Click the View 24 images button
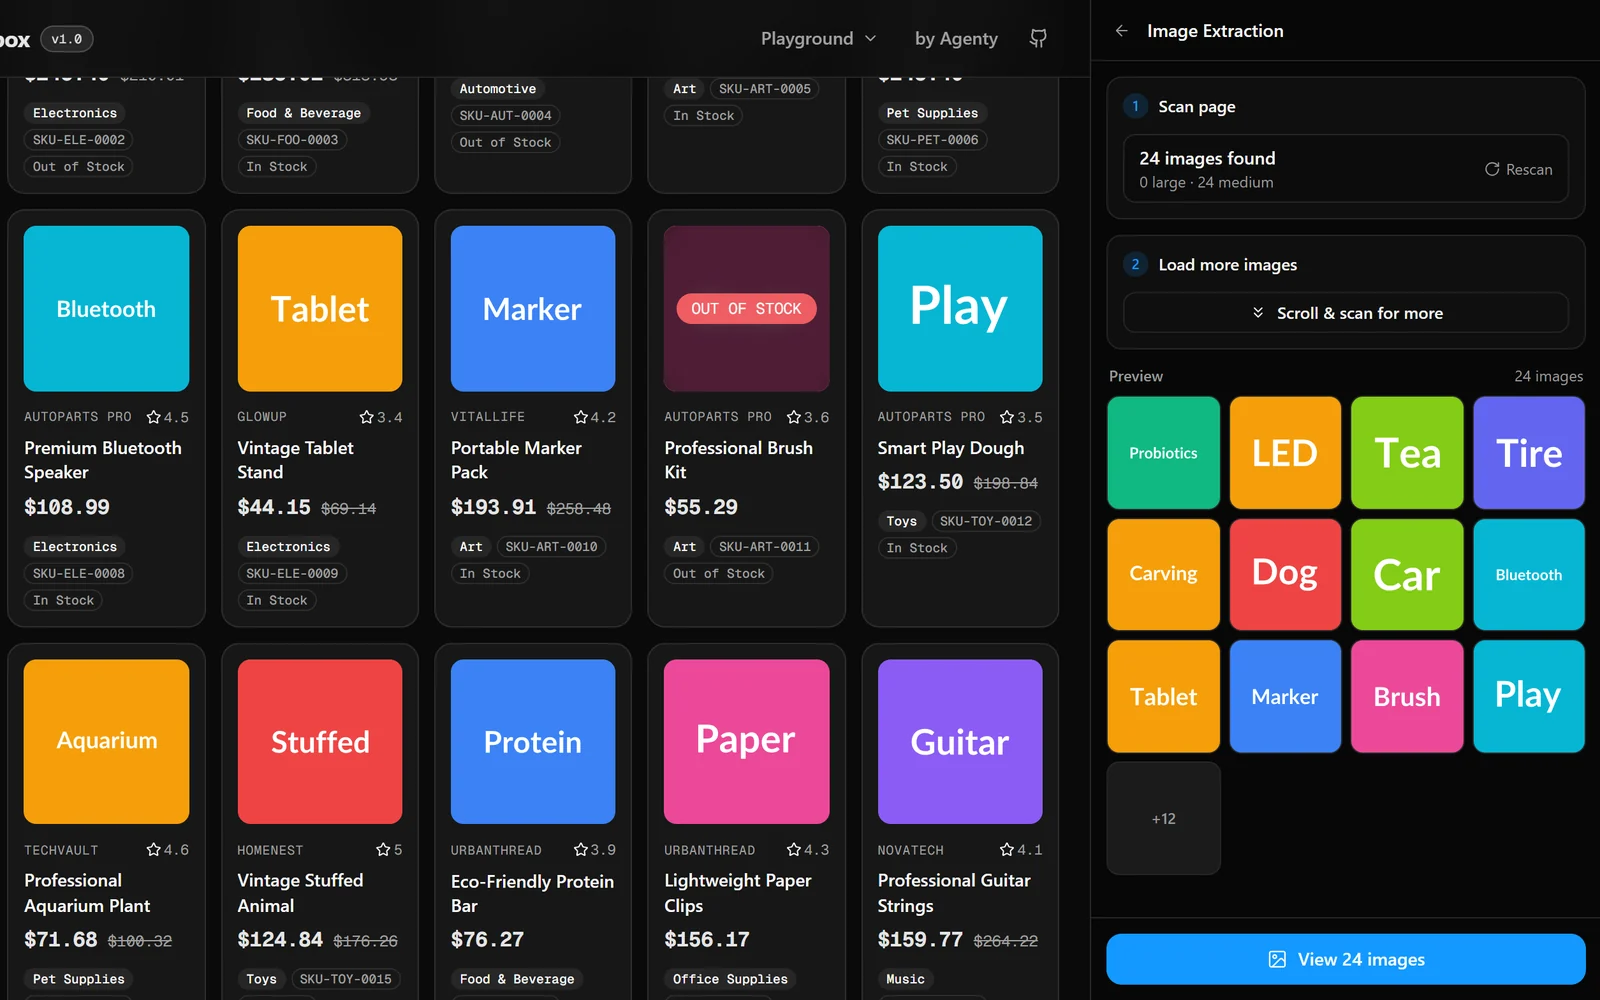The image size is (1600, 1000). (1346, 959)
